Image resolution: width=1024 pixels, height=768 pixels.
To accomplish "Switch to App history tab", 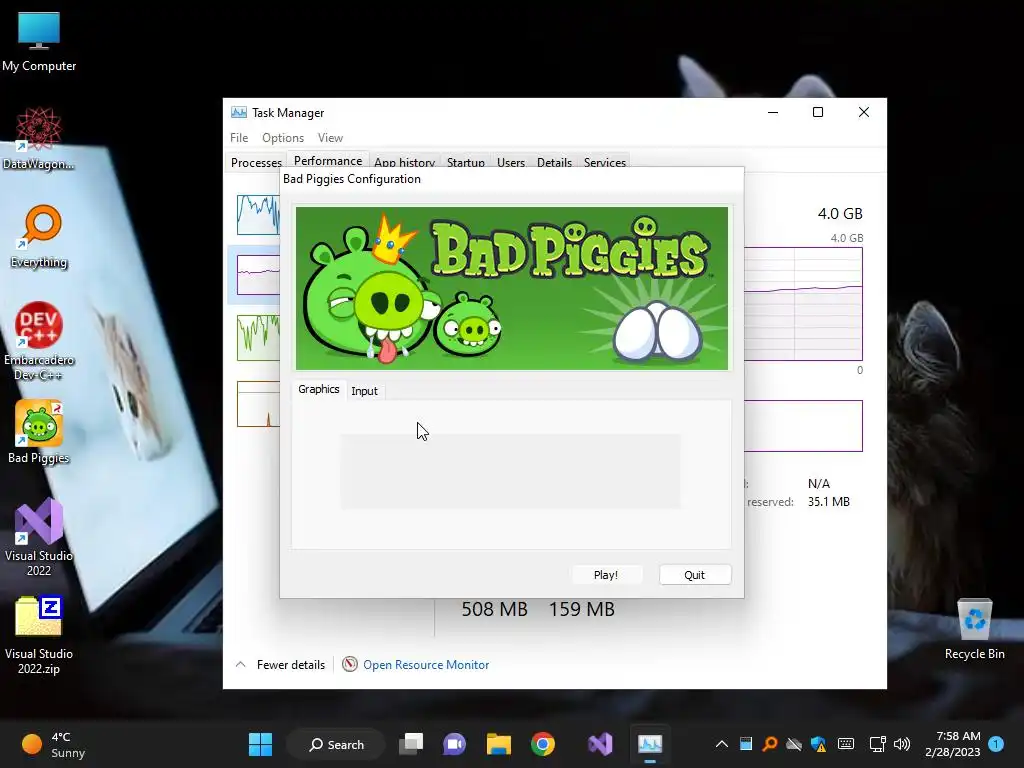I will click(404, 163).
